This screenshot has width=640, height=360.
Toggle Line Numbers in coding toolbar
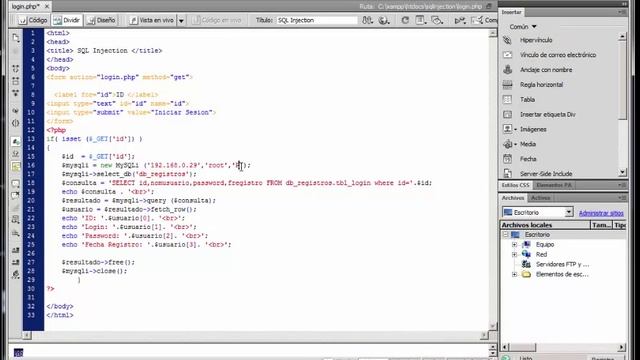[16, 141]
